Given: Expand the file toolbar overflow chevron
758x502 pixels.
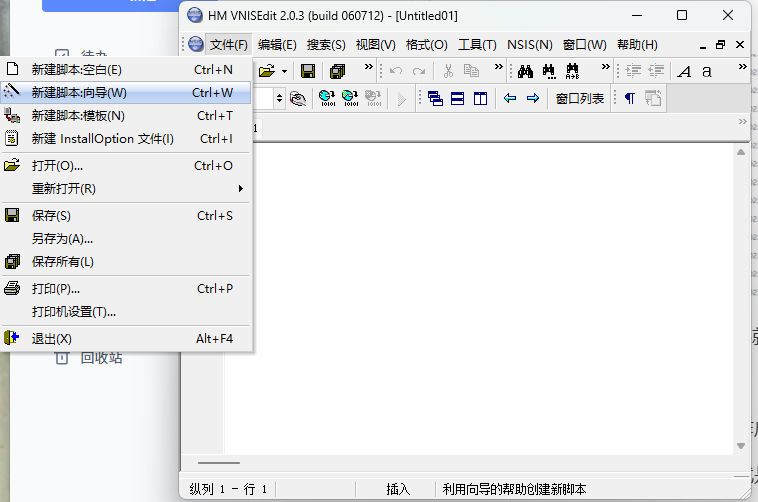Looking at the screenshot, I should tap(368, 67).
